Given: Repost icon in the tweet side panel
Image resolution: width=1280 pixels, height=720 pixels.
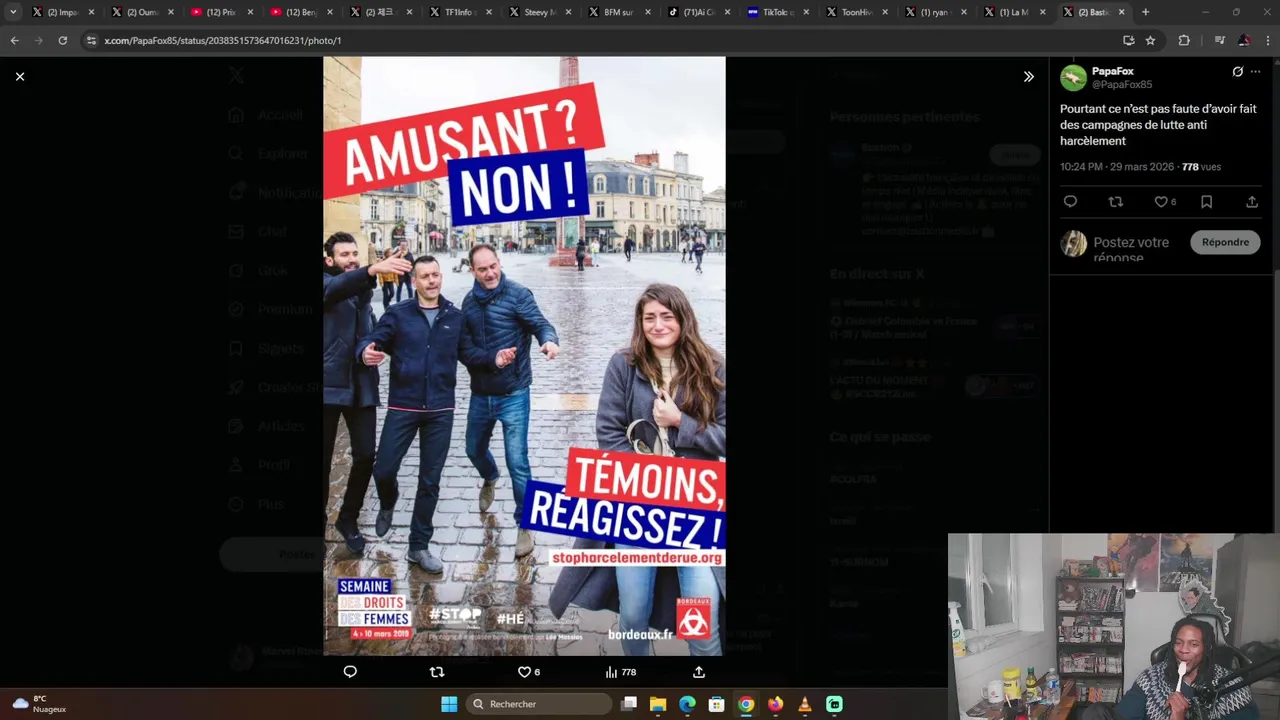Looking at the screenshot, I should [x=1116, y=202].
